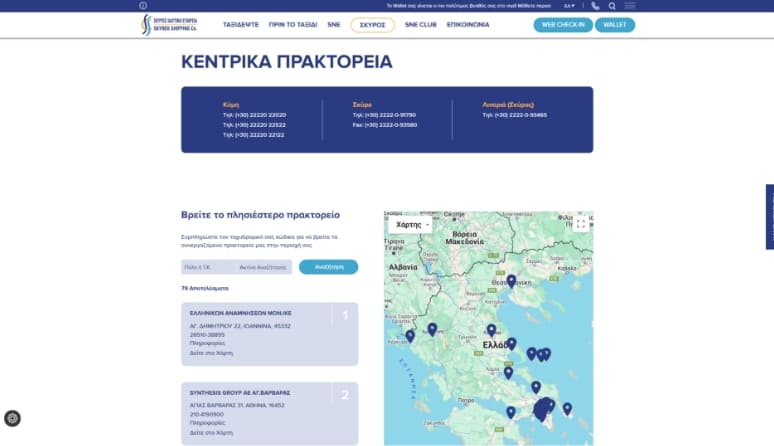Open search with the magnifier icon
Viewport: 774px width, 446px height.
[x=612, y=6]
